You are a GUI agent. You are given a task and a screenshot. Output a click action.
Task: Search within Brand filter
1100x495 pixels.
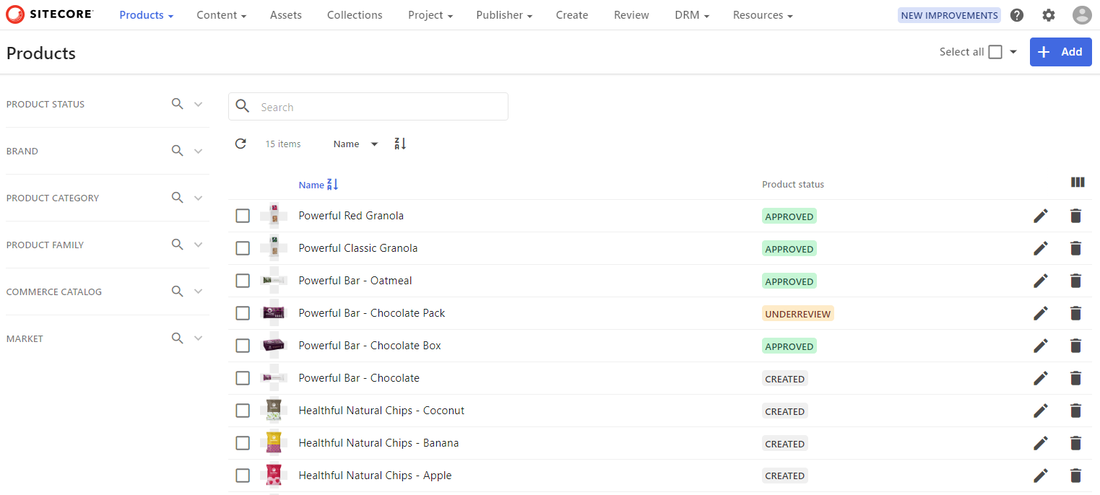click(177, 151)
